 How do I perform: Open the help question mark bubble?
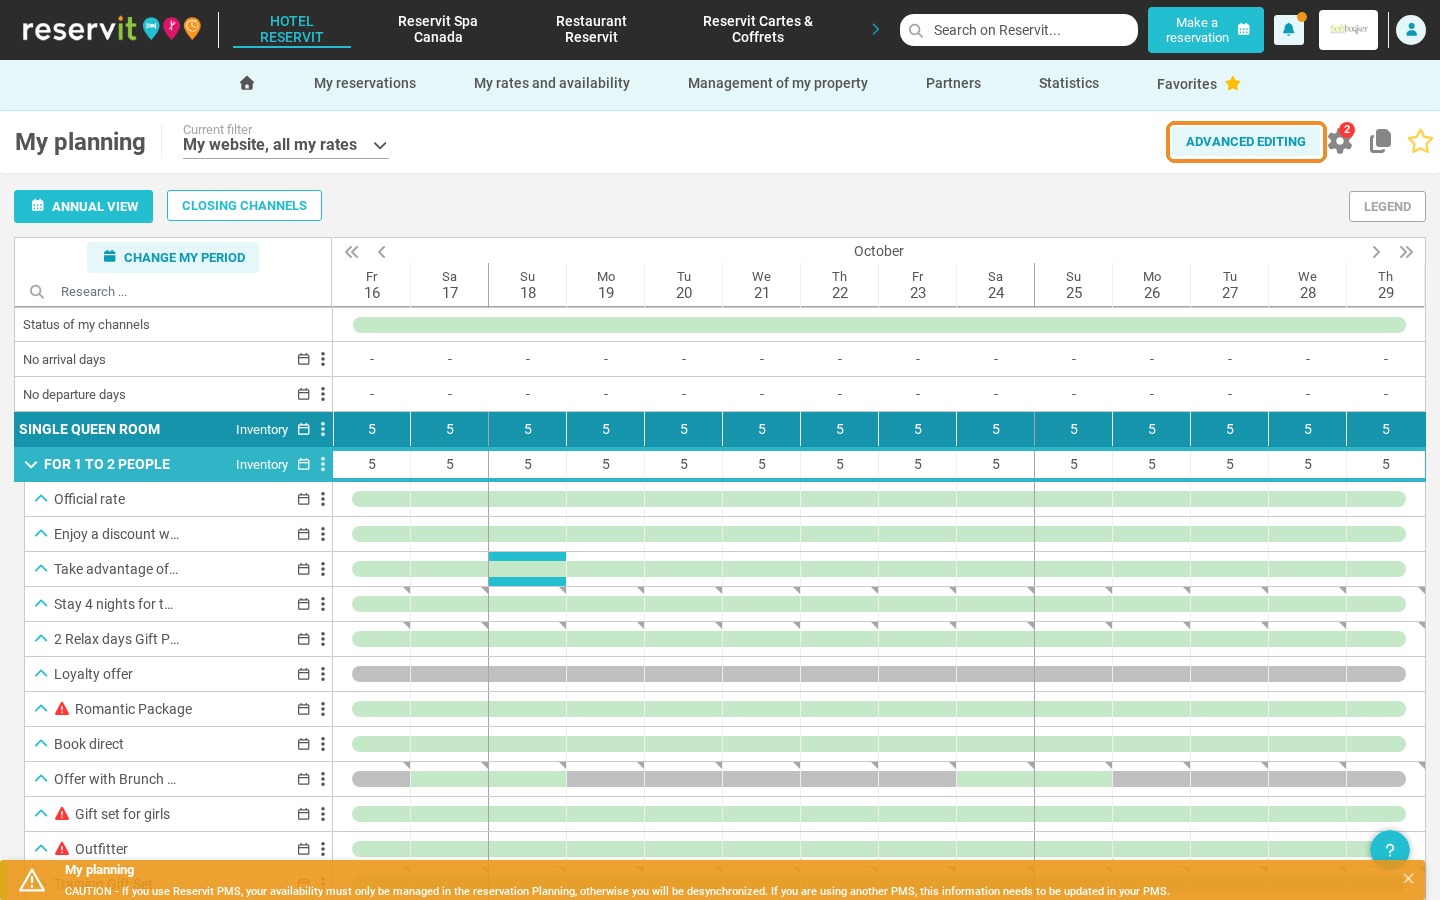(1390, 850)
